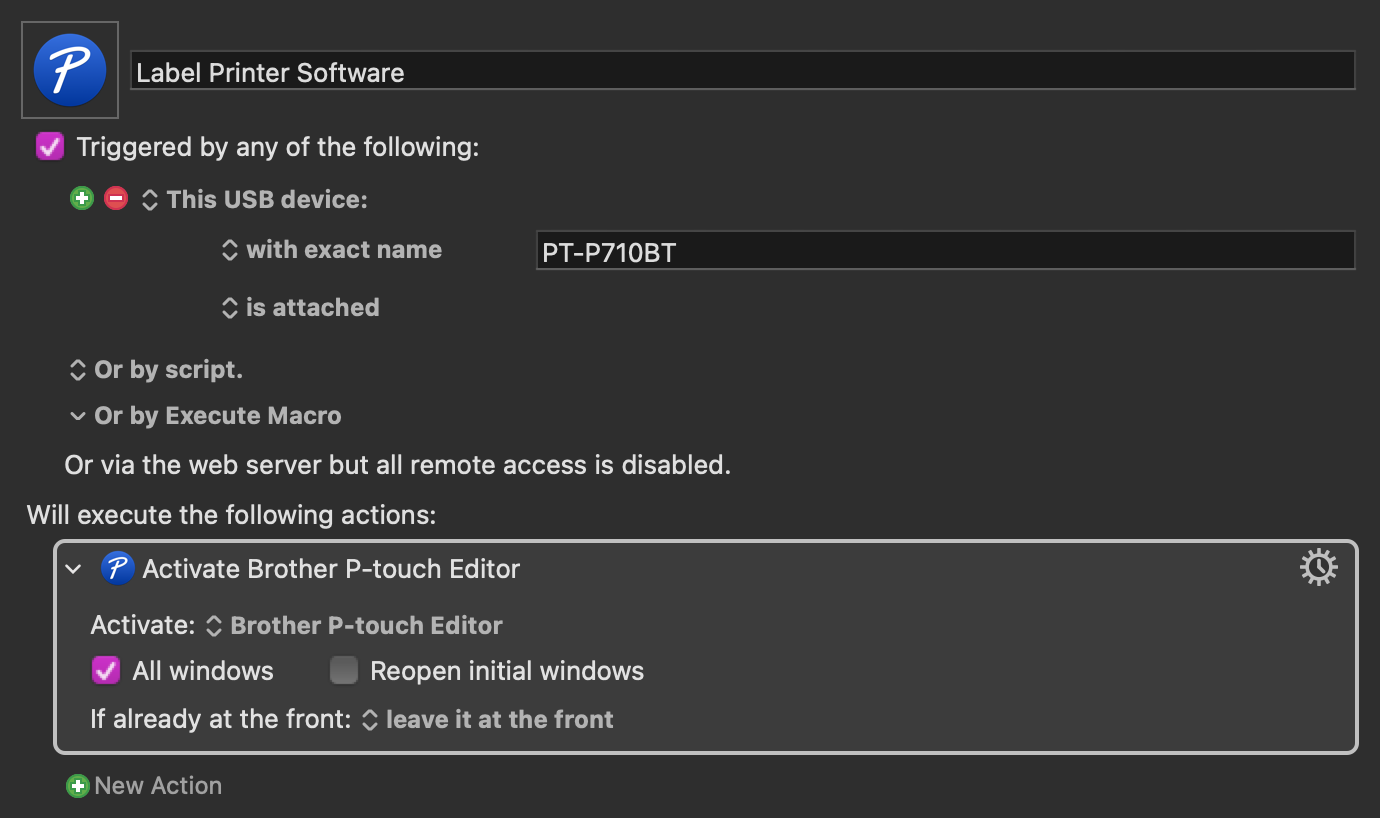Collapse the Or by Execute Macro section
Screen dimensions: 1380x818
tap(77, 415)
